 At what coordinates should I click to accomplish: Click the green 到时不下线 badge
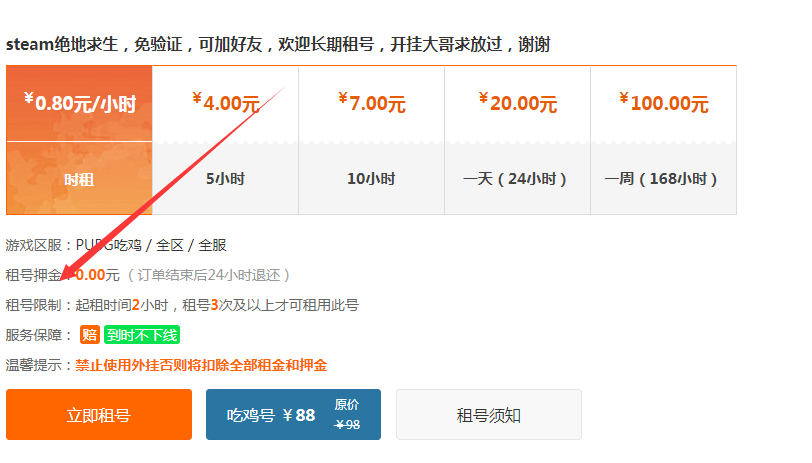point(142,335)
